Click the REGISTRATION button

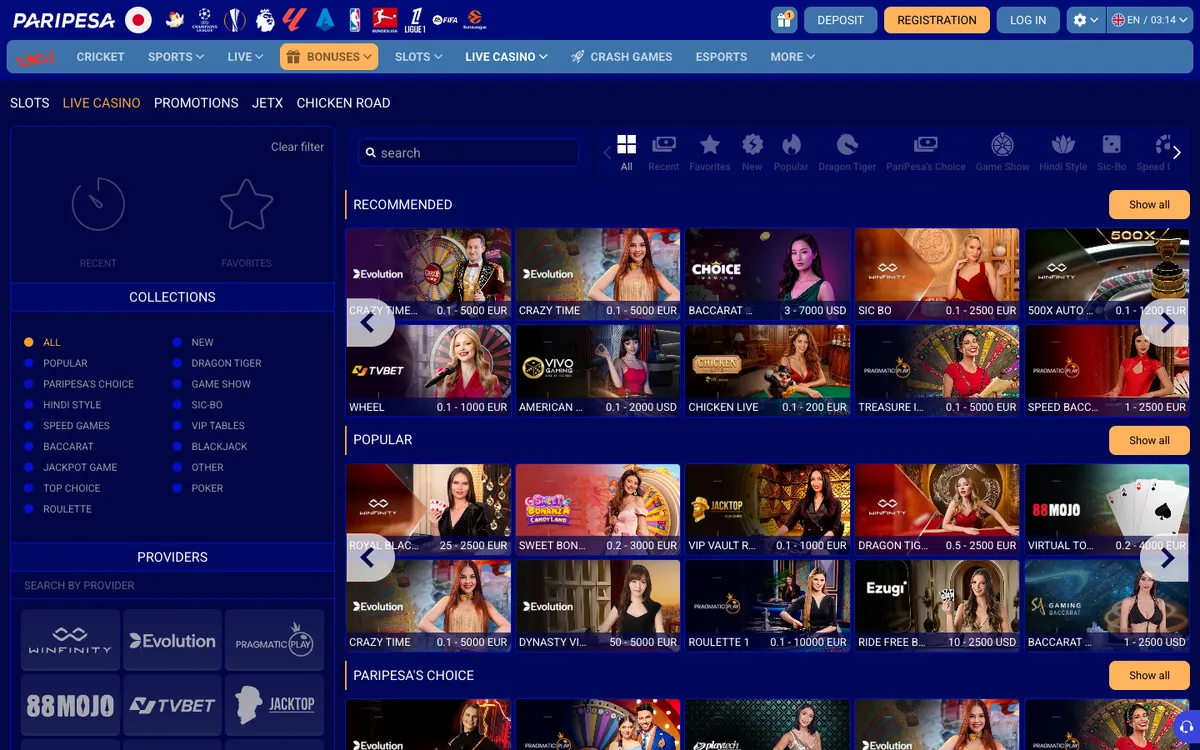point(937,20)
